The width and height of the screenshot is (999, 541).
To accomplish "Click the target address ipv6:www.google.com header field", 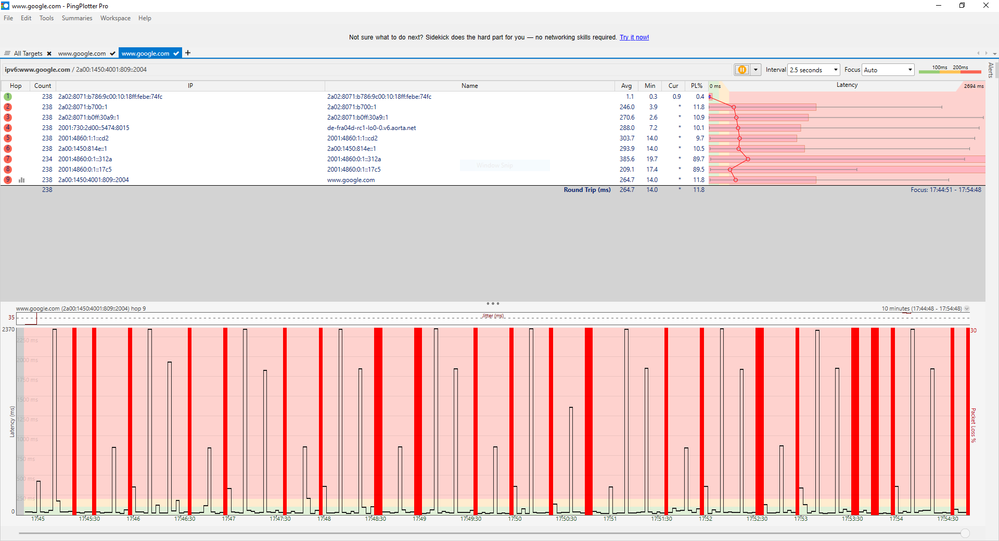I will click(75, 69).
